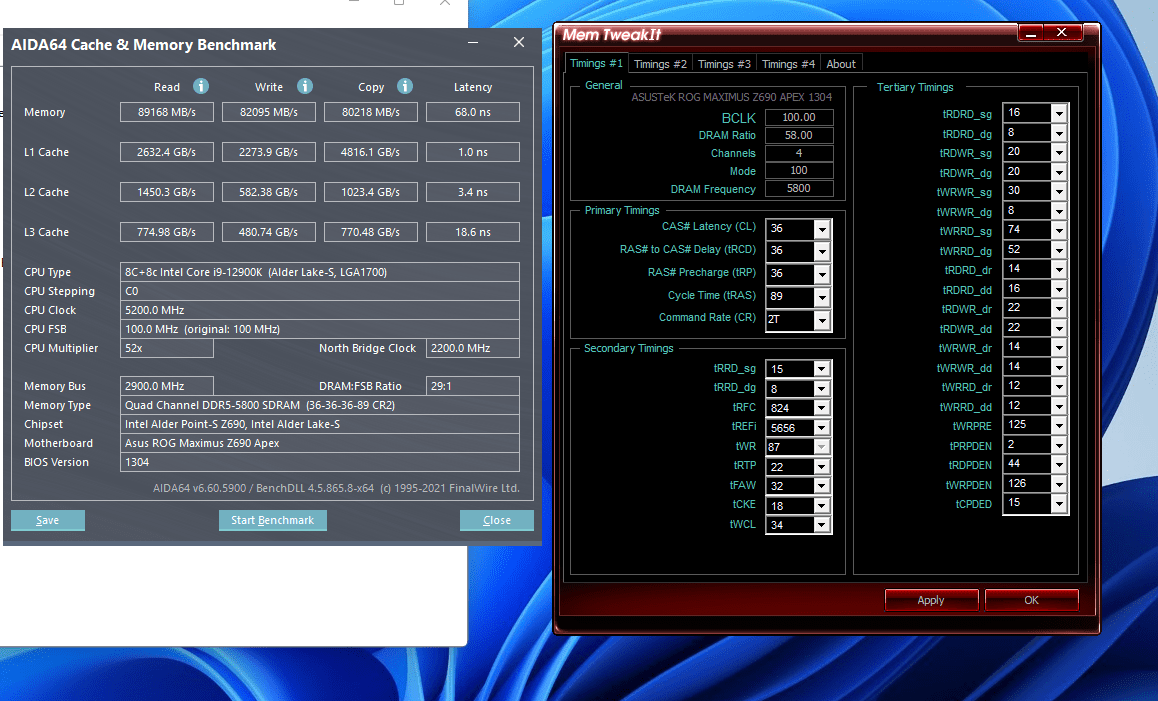Click OK in Mem TweakIt
1158x701 pixels.
tap(1032, 600)
